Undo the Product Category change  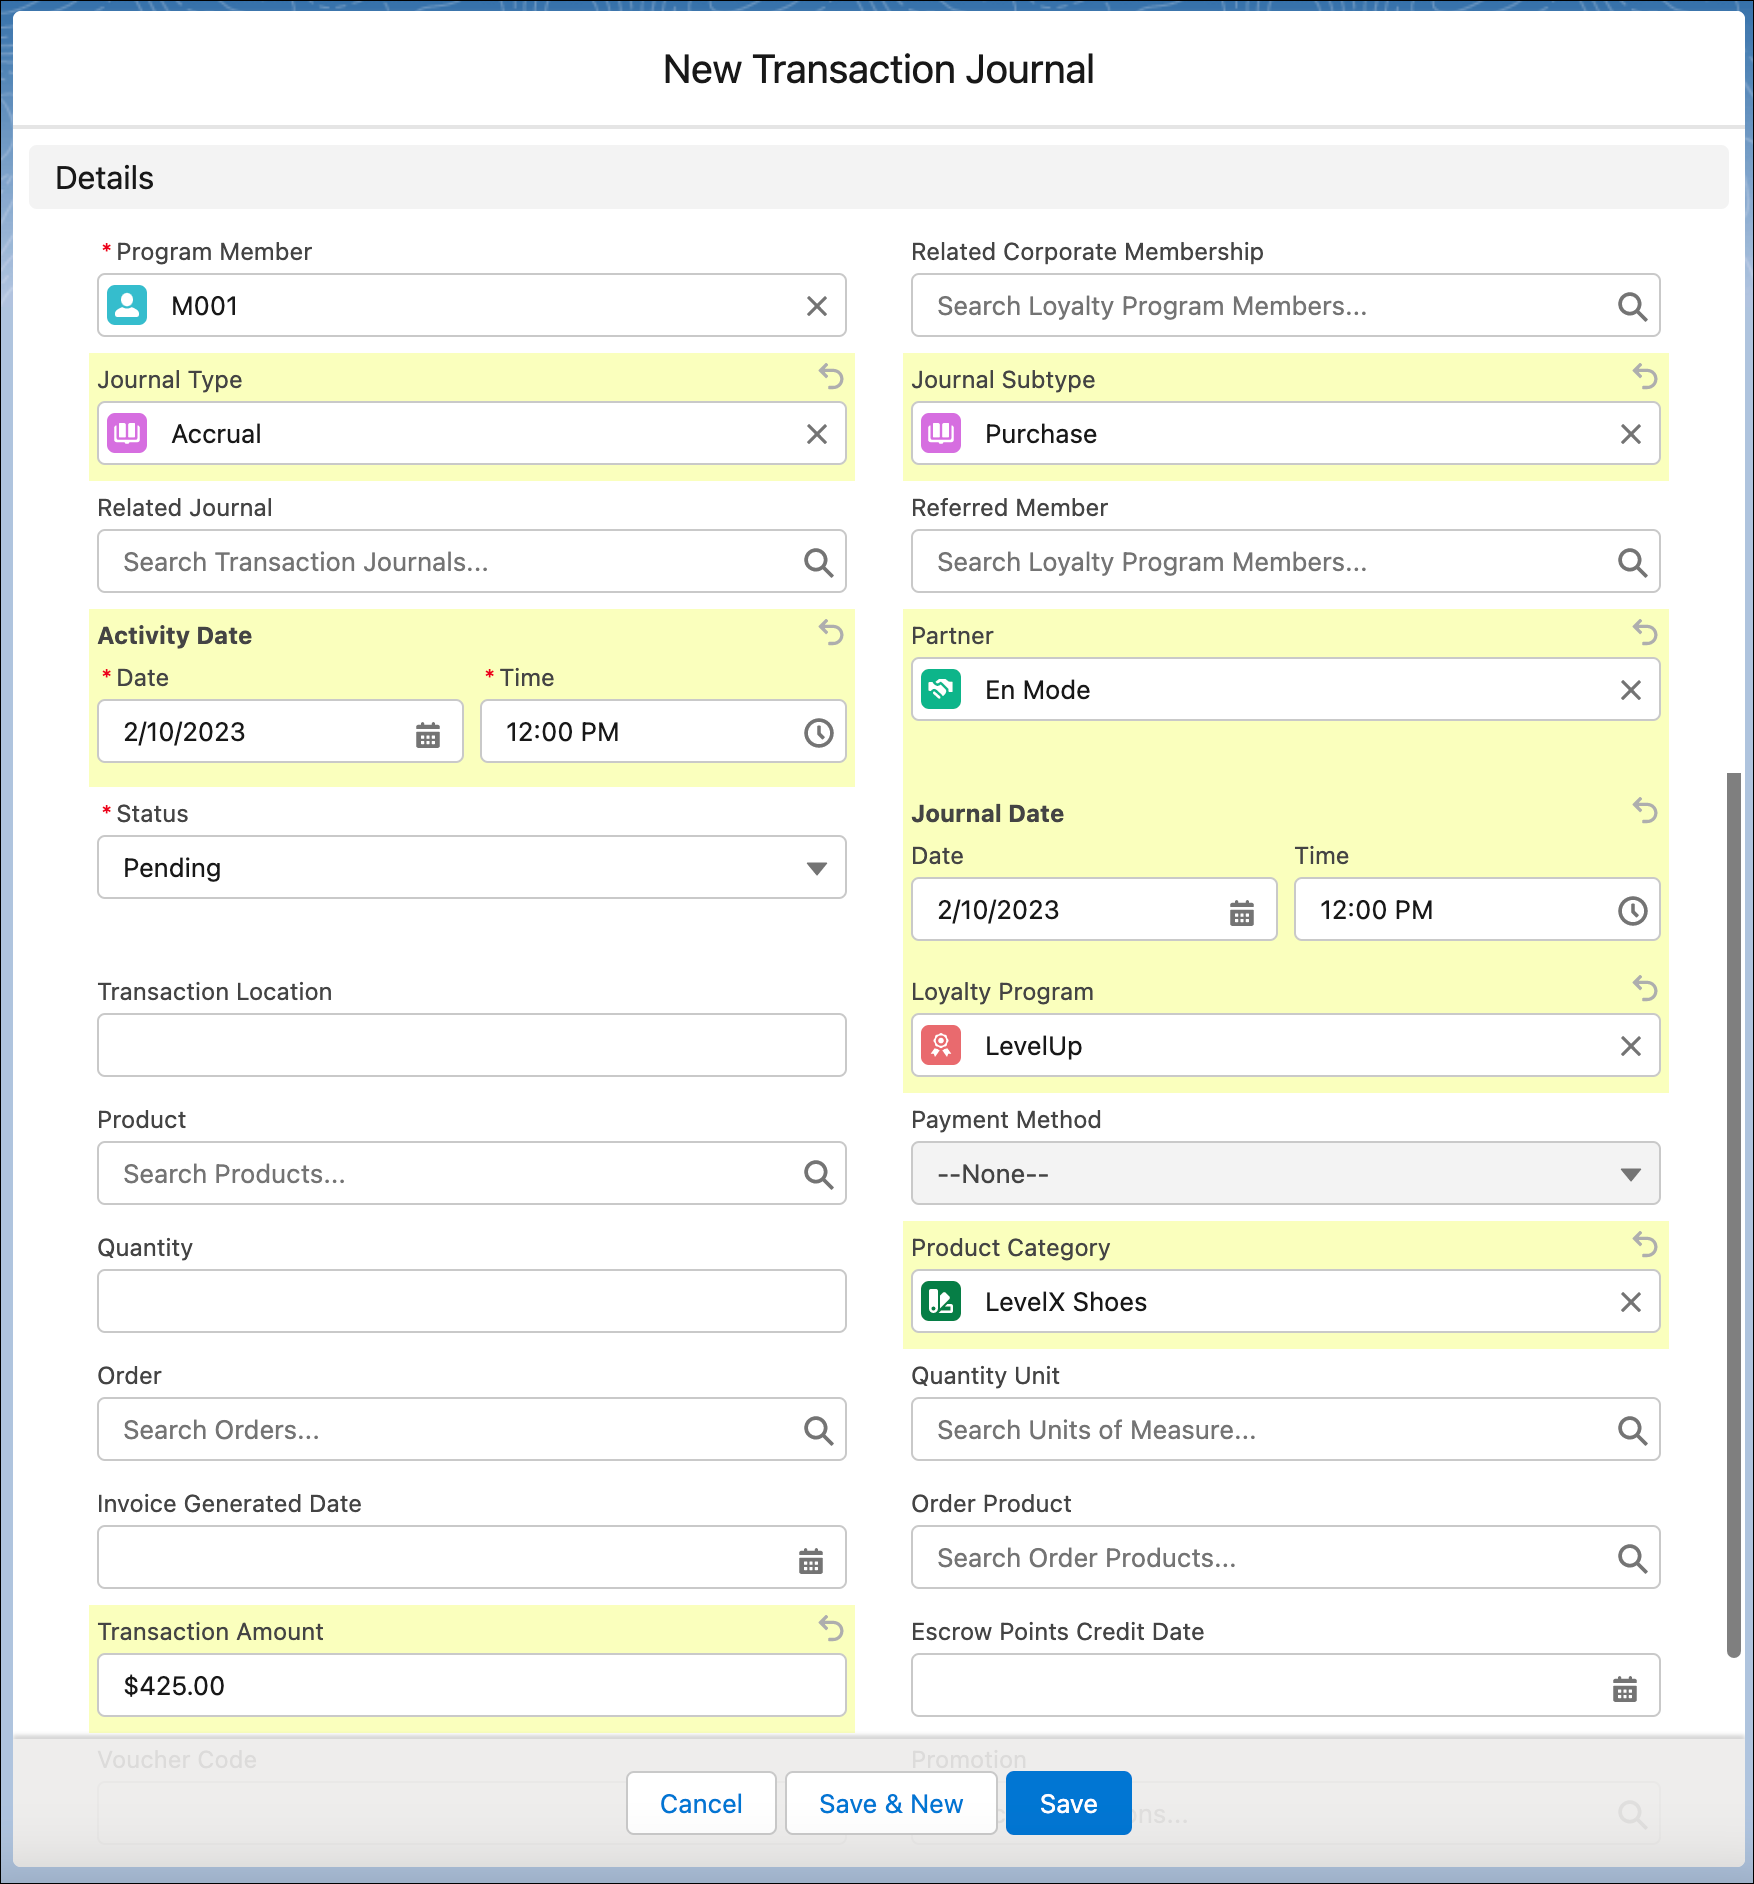click(1645, 1245)
